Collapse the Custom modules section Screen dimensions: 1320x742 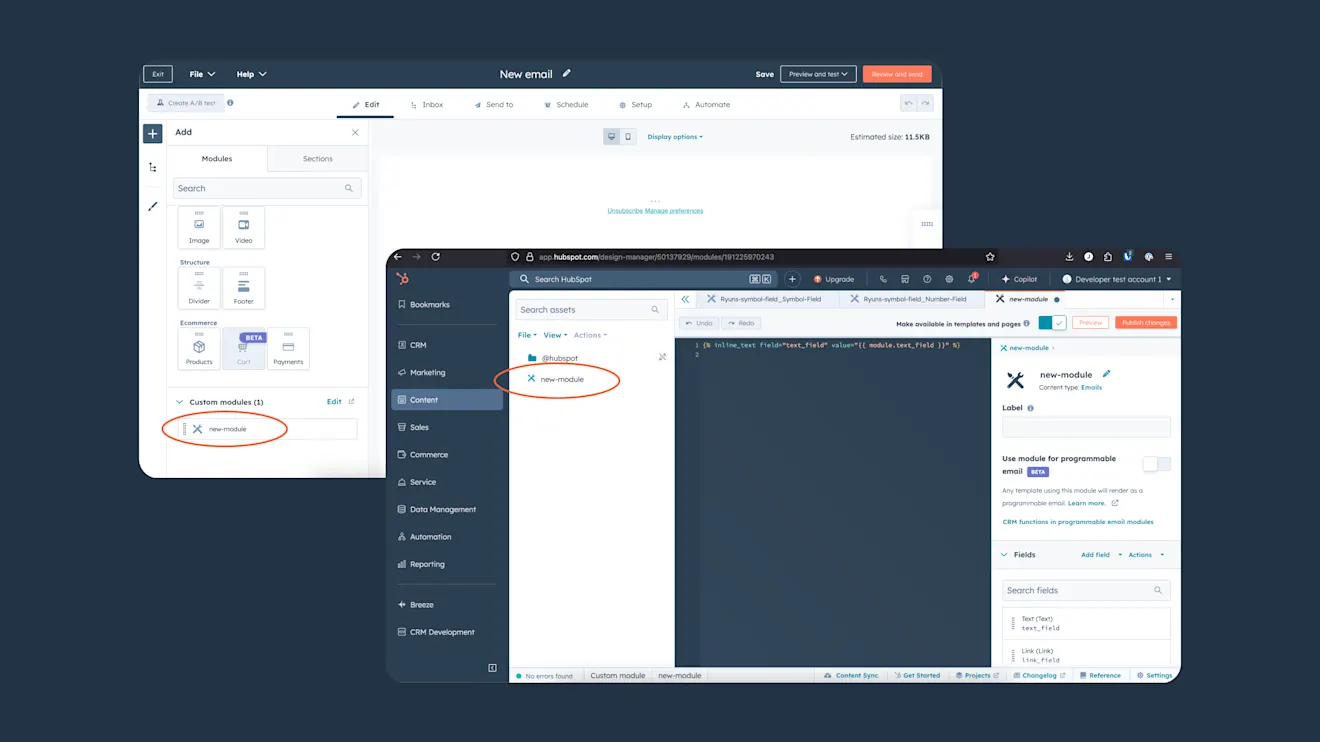[x=180, y=402]
